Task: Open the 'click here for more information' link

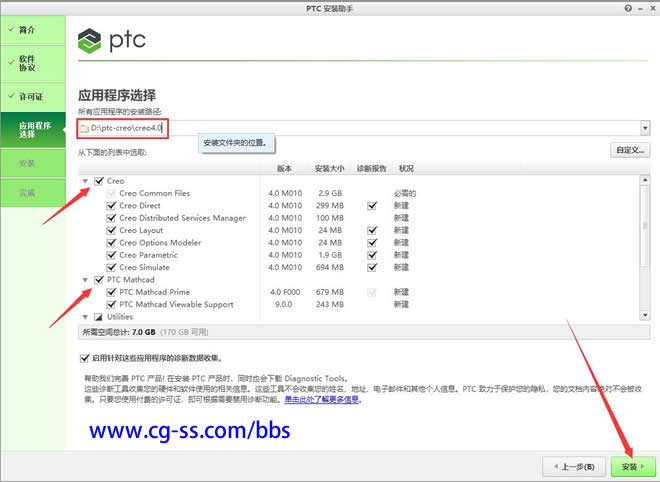Action: [x=322, y=399]
